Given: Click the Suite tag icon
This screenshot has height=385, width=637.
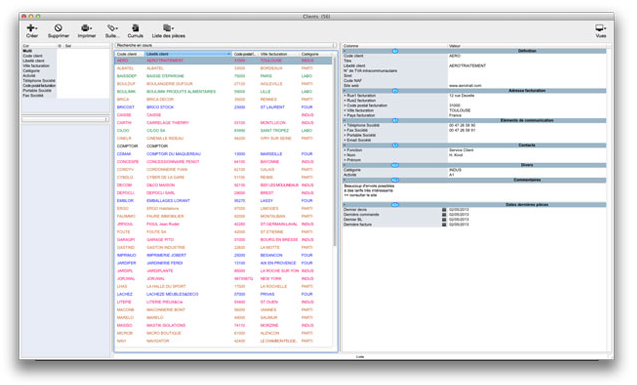Looking at the screenshot, I should point(112,28).
